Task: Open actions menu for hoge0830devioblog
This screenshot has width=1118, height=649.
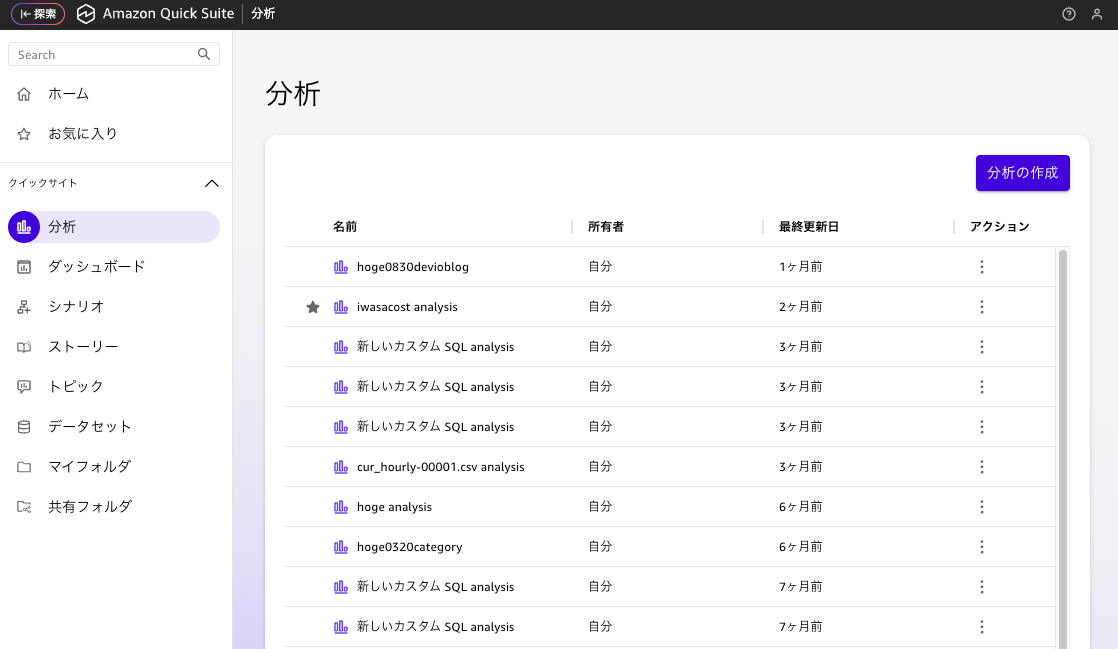Action: click(x=981, y=267)
